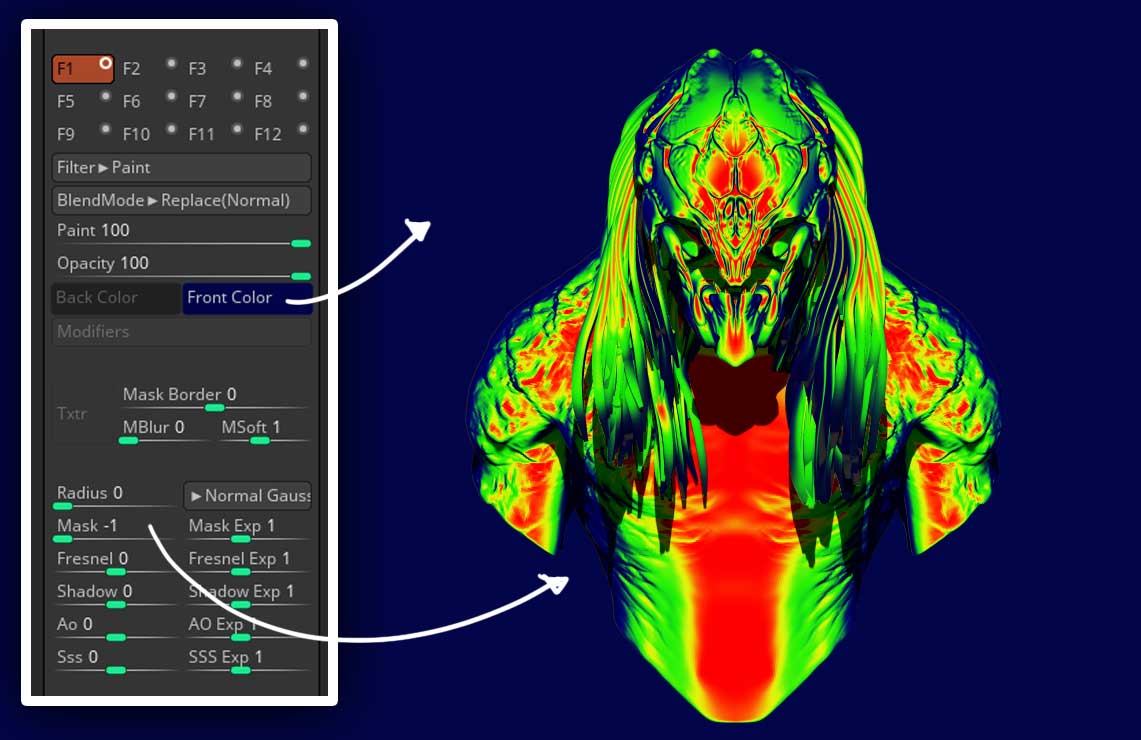
Task: Adjust the SSS Exp slider
Action: 247,661
